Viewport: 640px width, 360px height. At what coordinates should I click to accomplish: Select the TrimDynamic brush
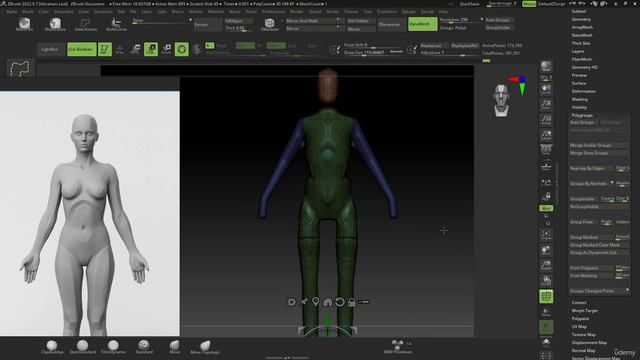113,347
